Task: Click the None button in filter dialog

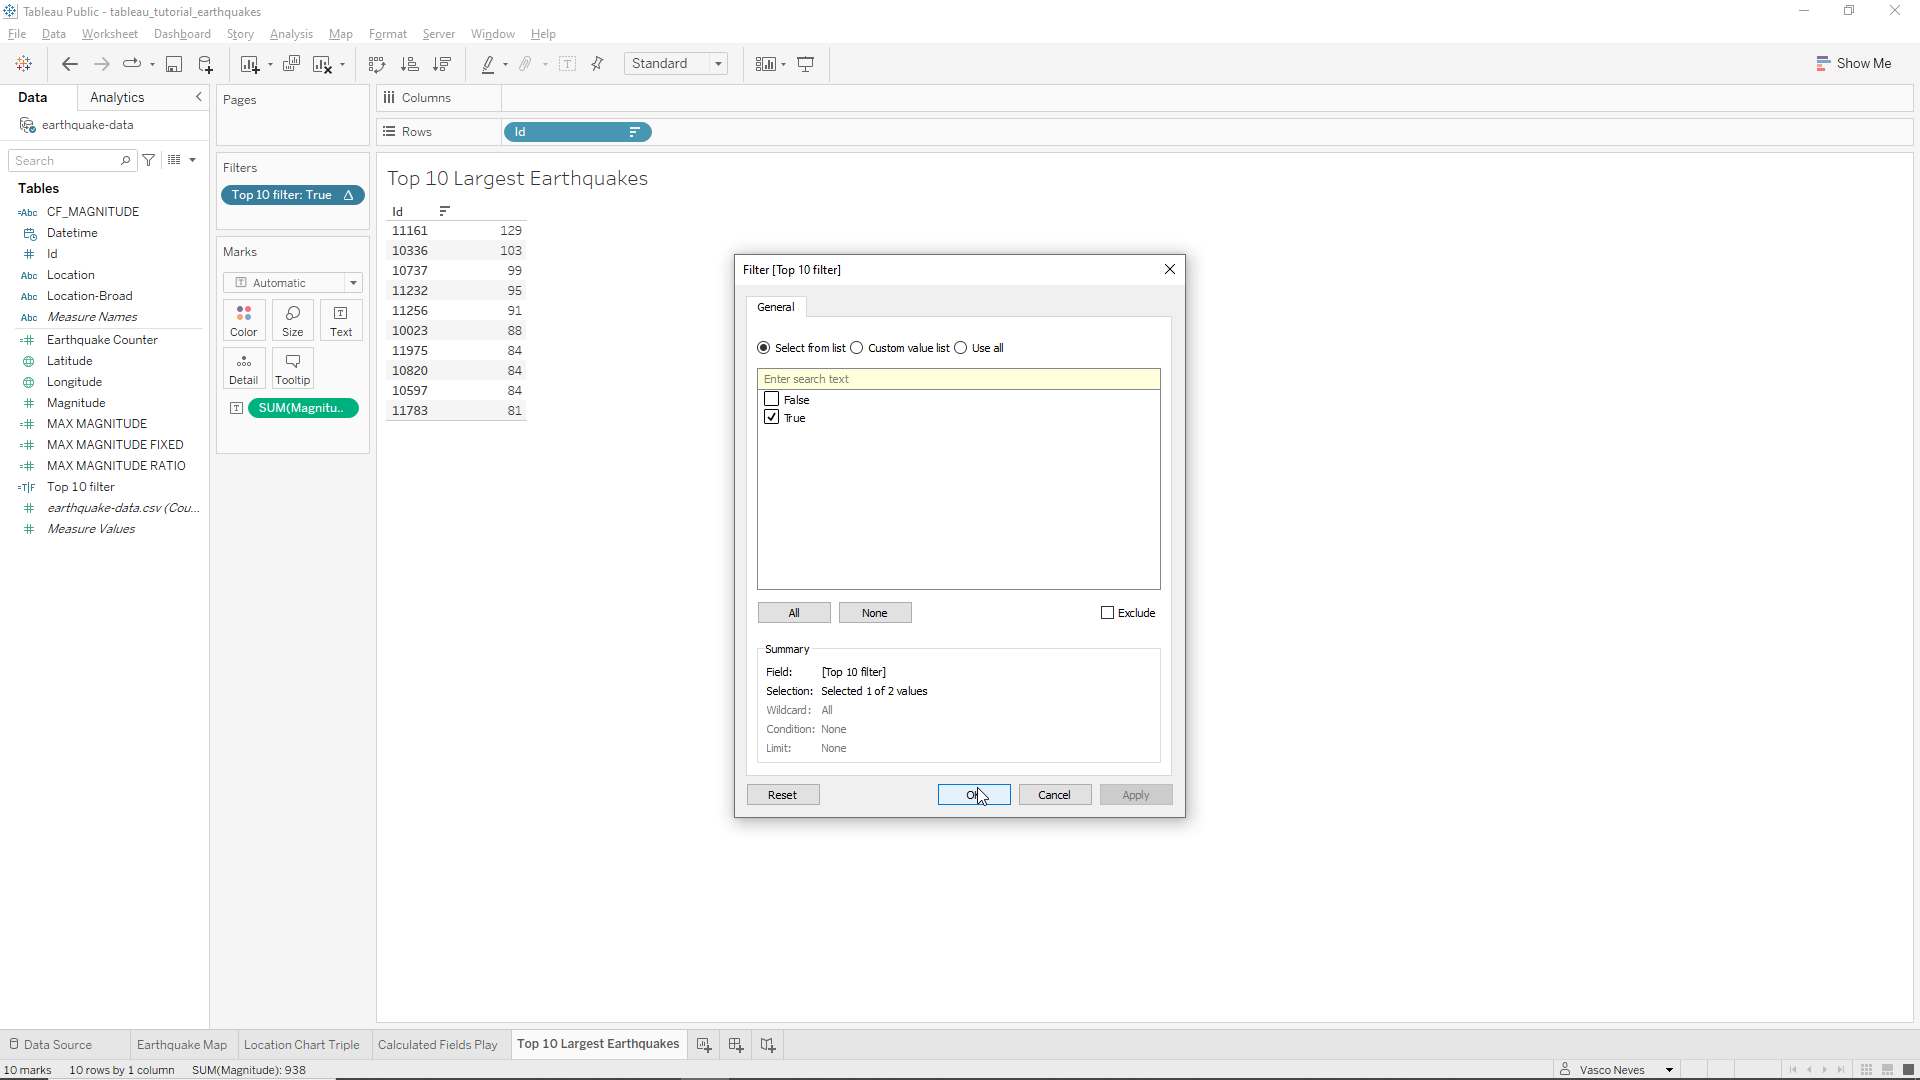Action: coord(875,613)
